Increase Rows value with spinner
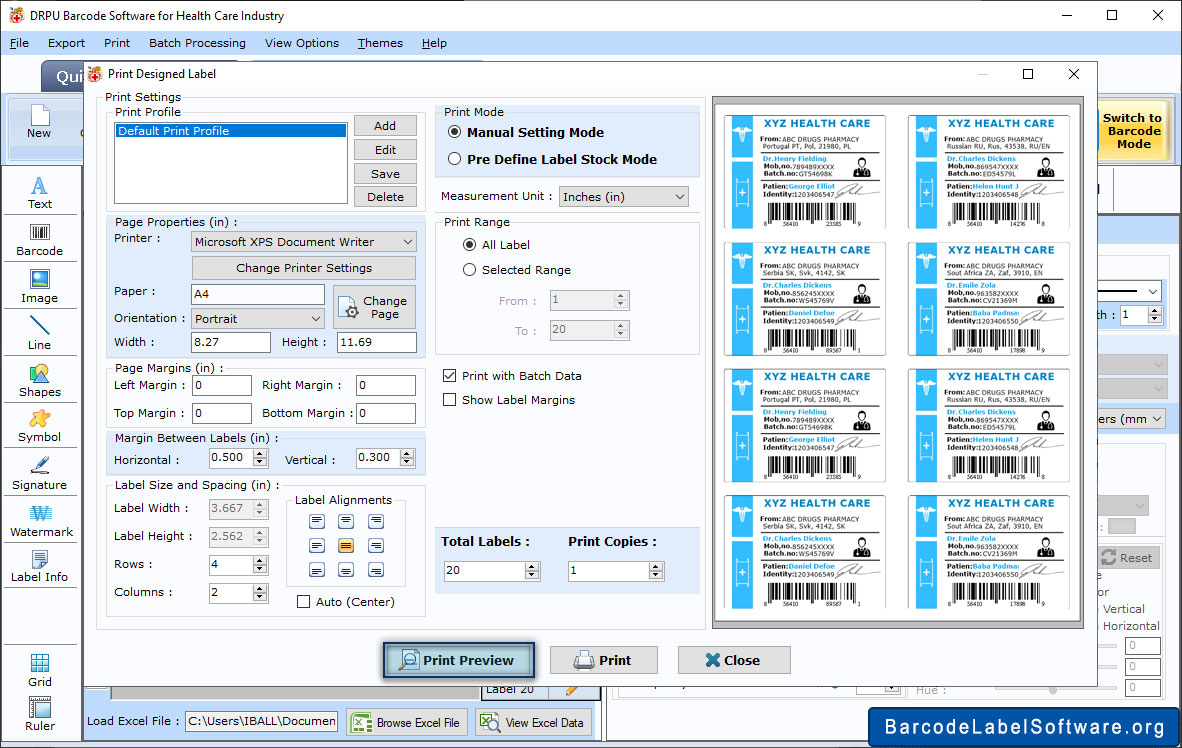Screen dimensions: 1182x748 coord(260,560)
